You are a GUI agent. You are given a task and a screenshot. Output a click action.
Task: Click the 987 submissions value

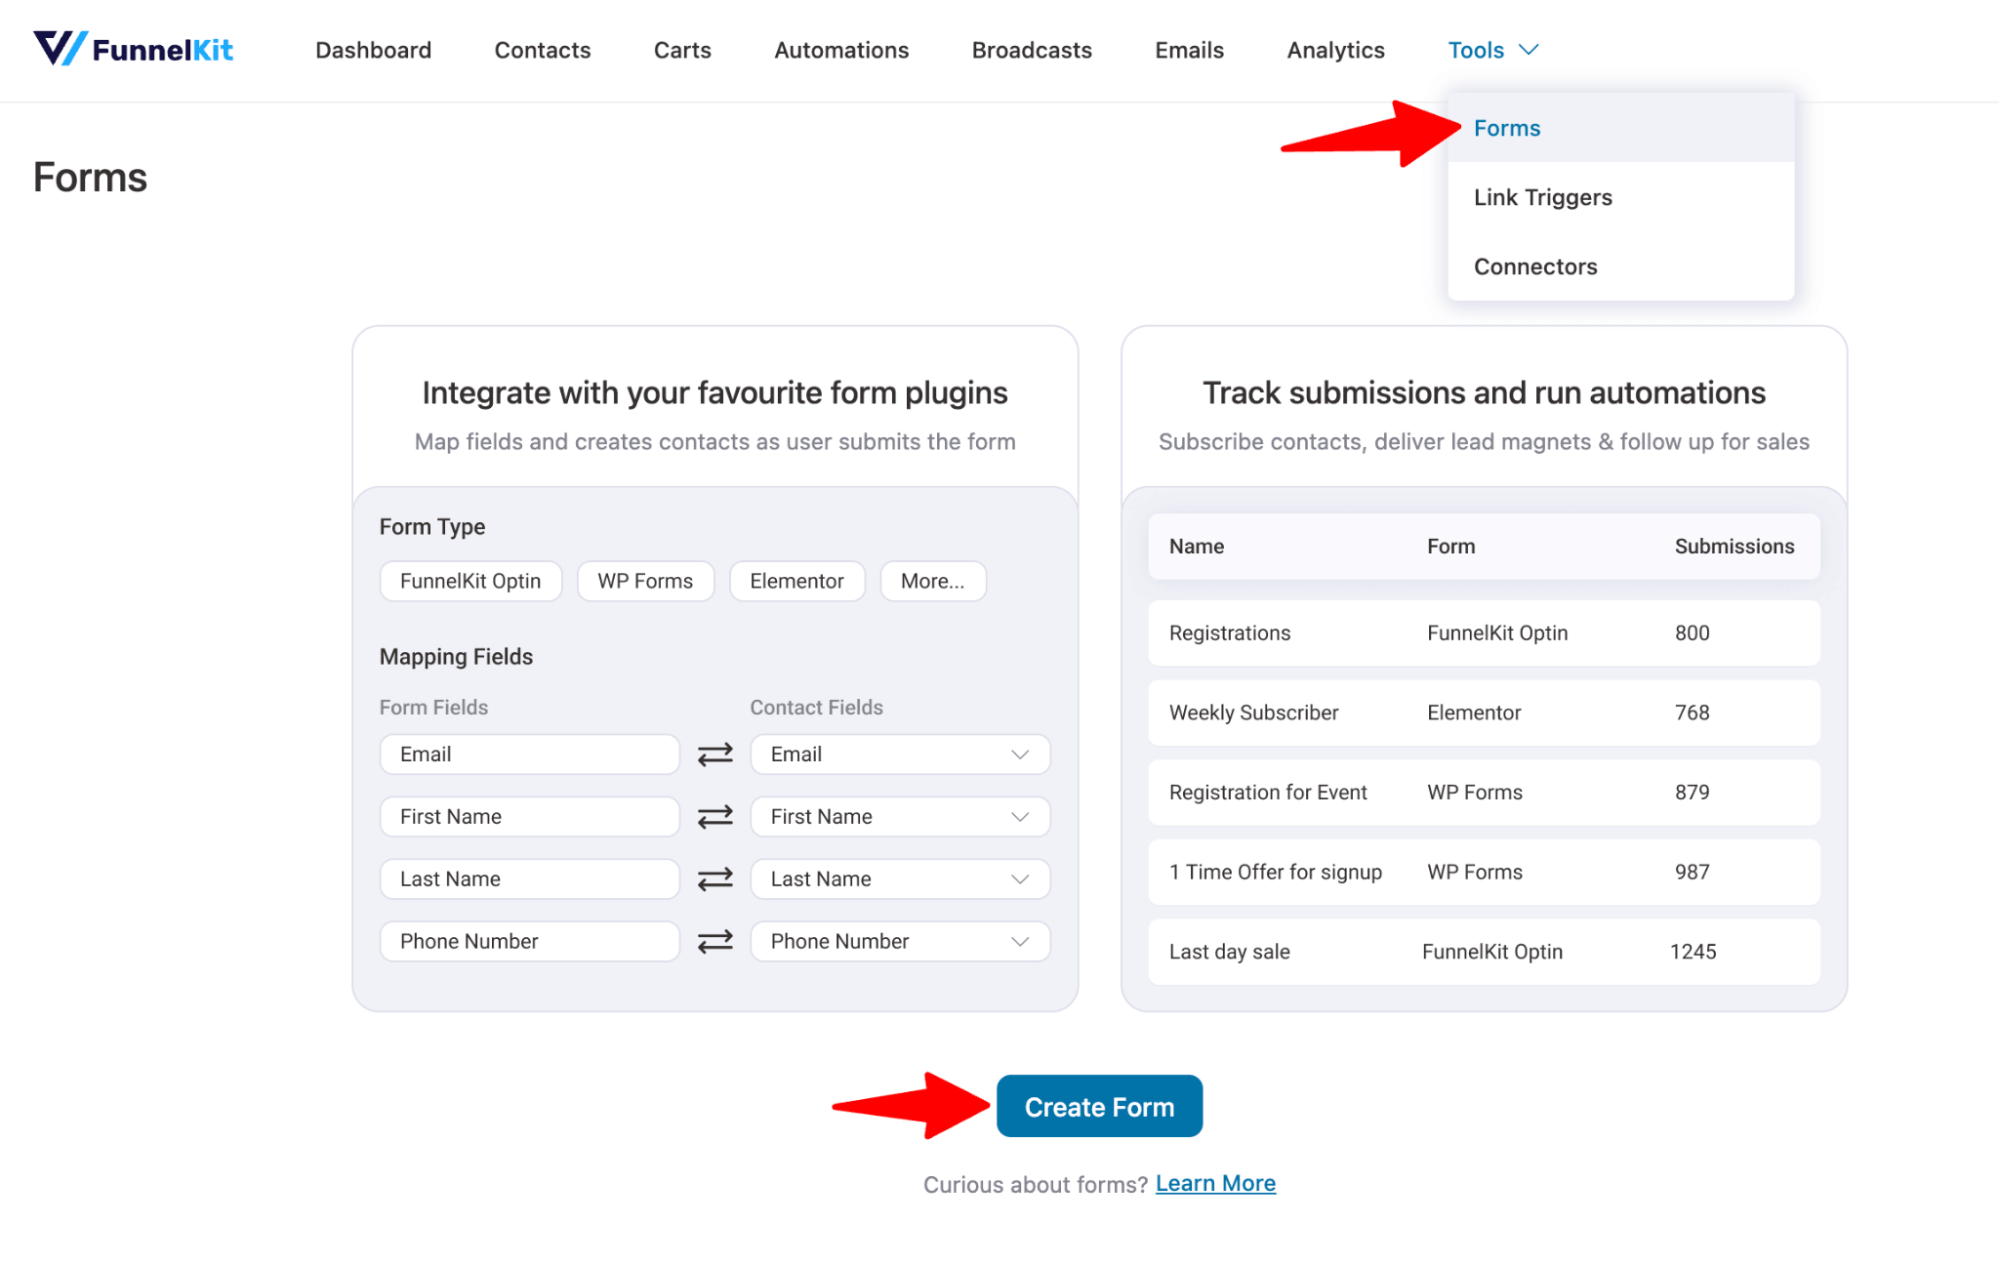click(x=1692, y=872)
